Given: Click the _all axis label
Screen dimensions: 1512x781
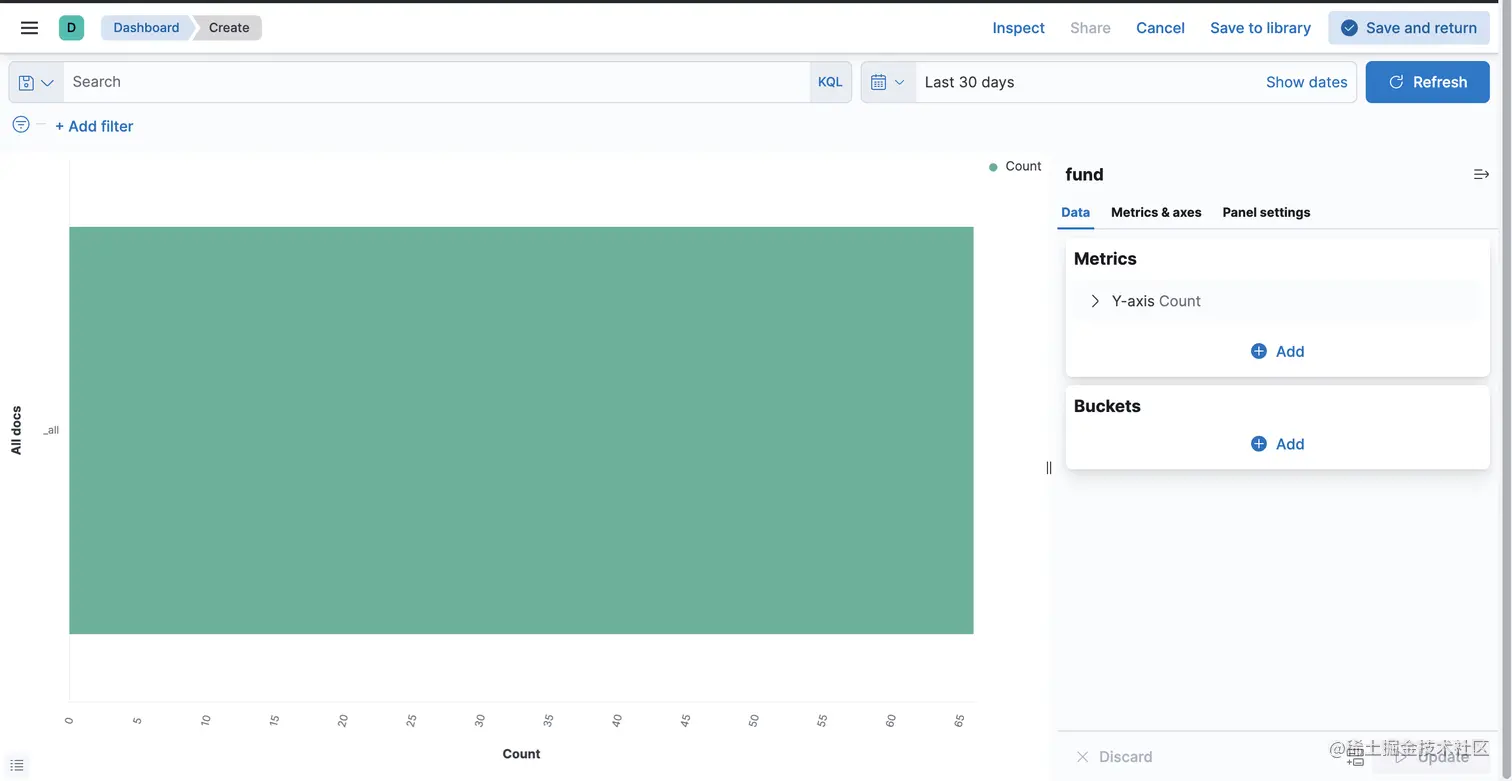Looking at the screenshot, I should [51, 430].
